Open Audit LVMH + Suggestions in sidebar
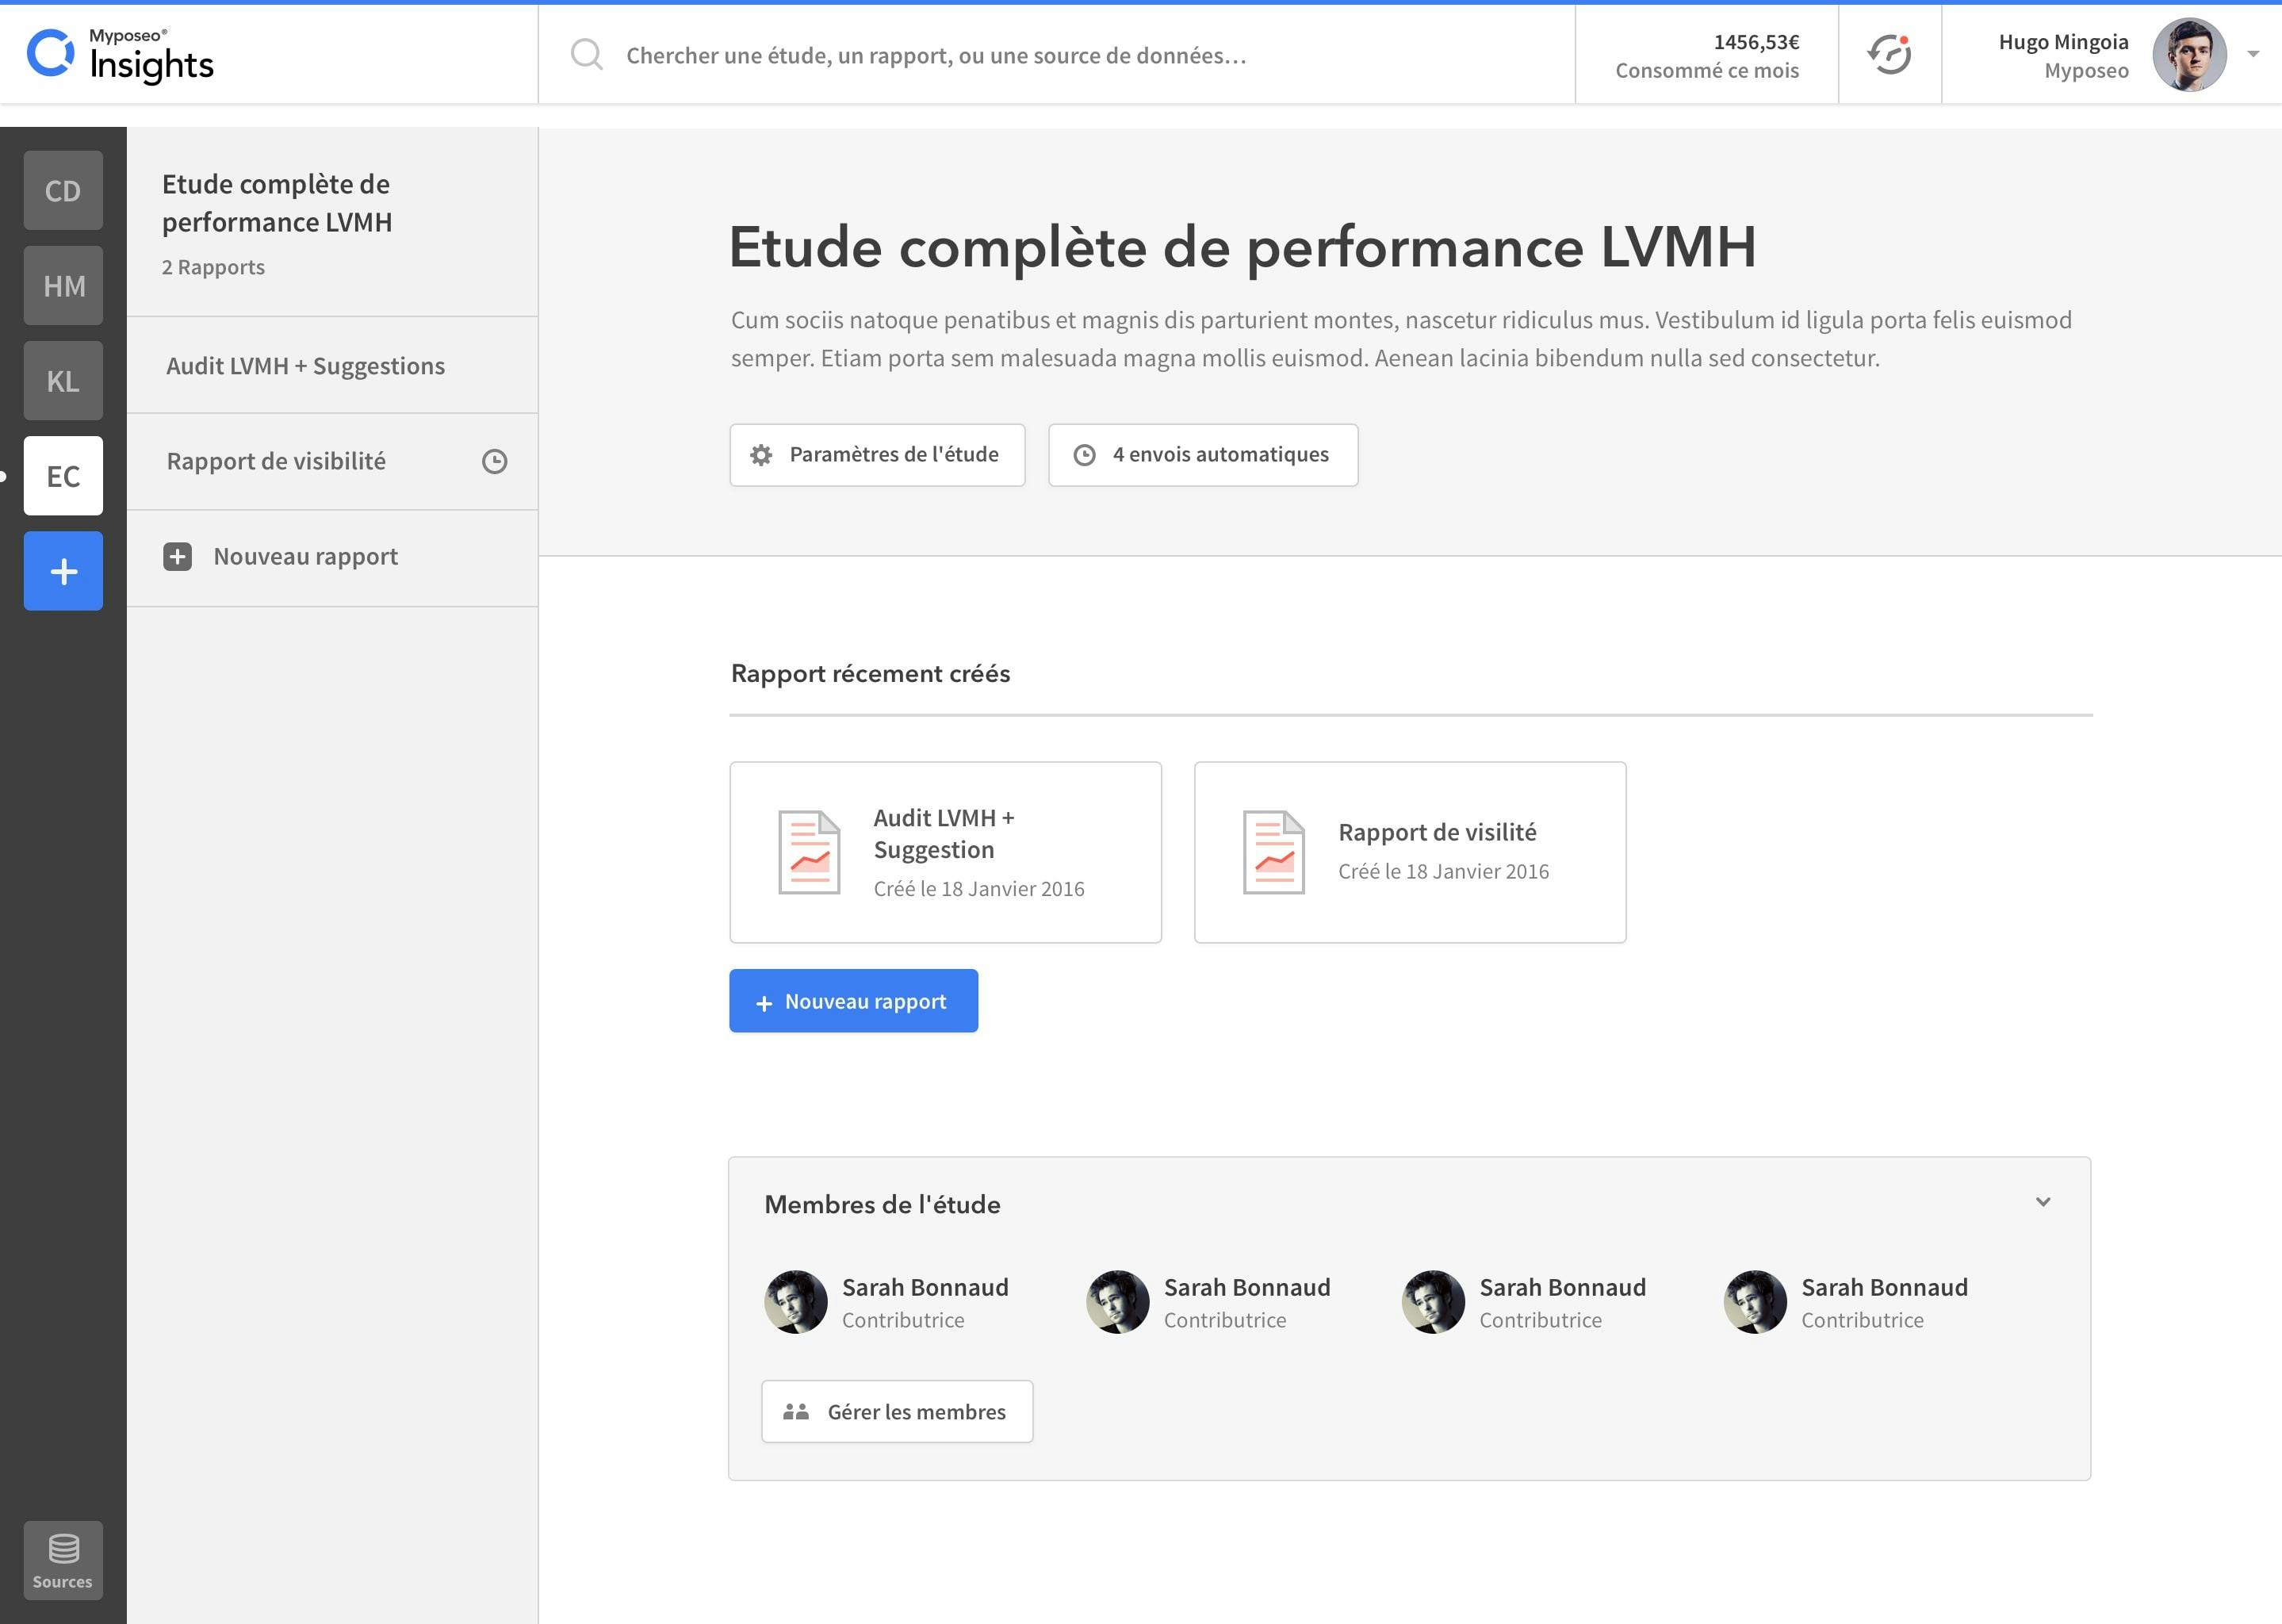 332,366
